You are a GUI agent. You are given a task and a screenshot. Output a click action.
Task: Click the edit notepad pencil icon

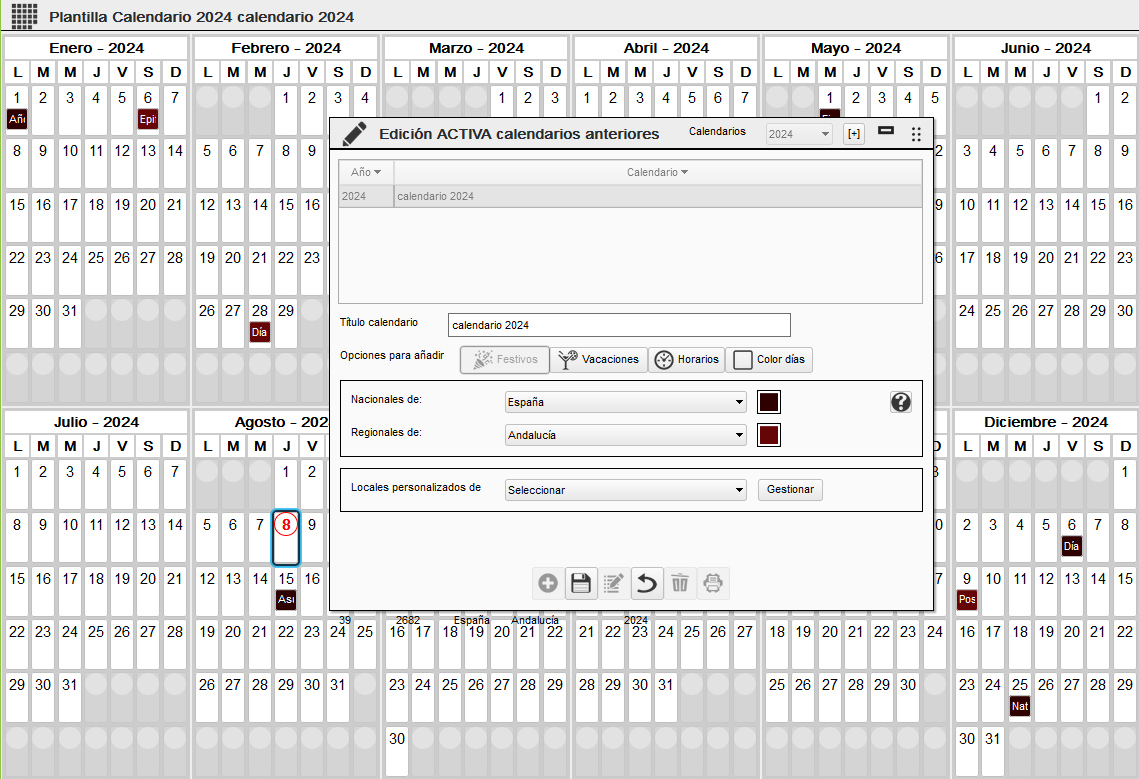(614, 583)
